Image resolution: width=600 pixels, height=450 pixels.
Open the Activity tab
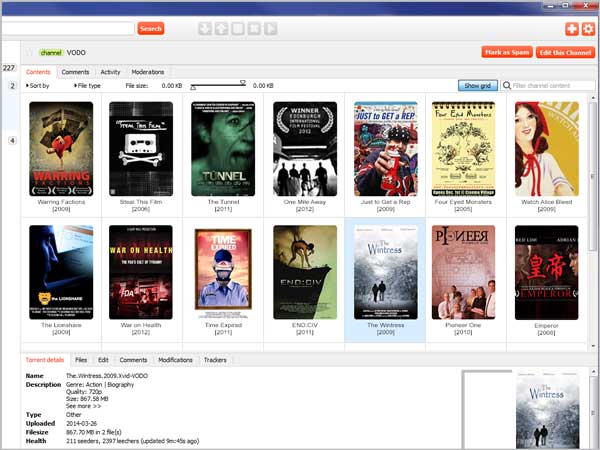coord(110,72)
